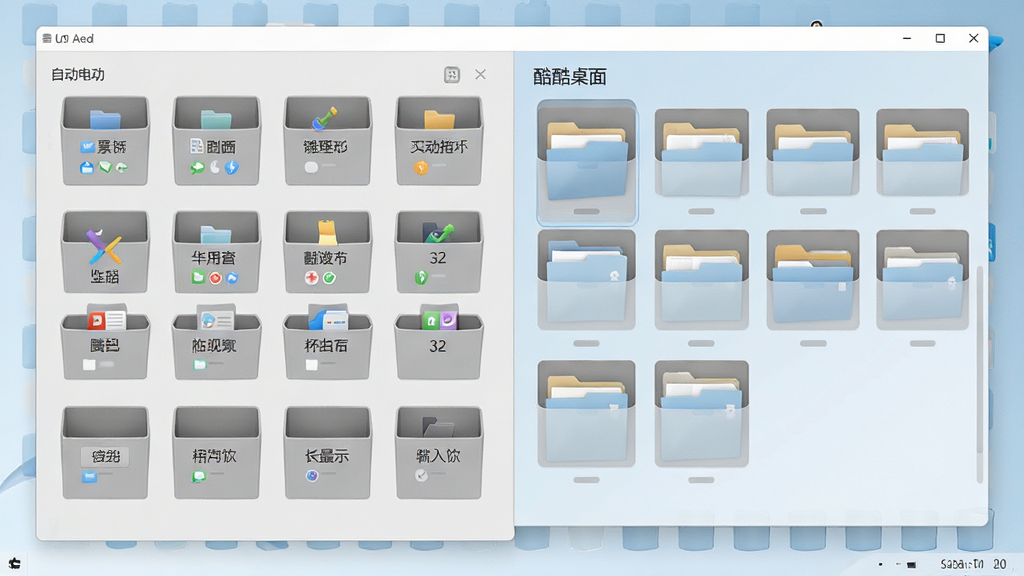Click the icon at the taskbar's left end

coord(14,563)
